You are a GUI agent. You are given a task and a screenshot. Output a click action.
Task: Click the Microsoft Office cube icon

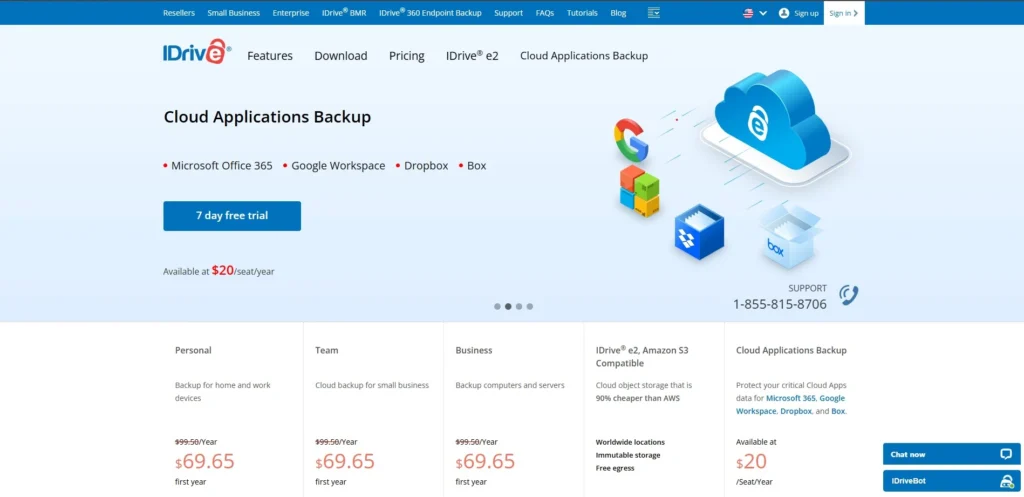click(x=639, y=191)
